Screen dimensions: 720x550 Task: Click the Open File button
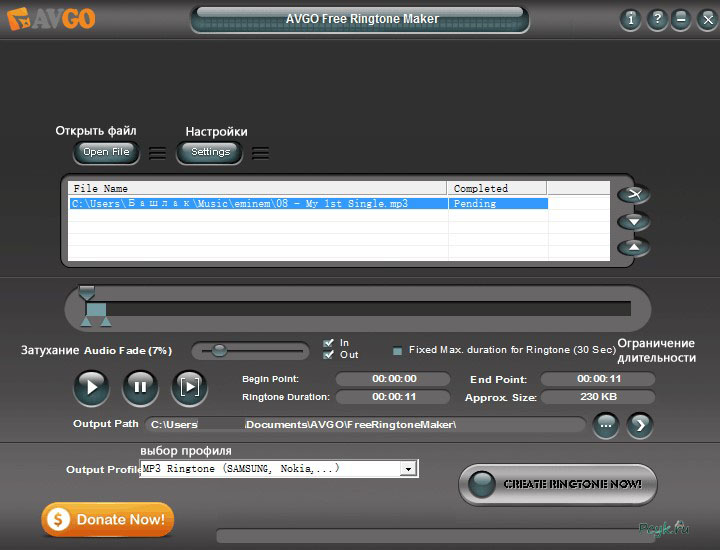107,152
